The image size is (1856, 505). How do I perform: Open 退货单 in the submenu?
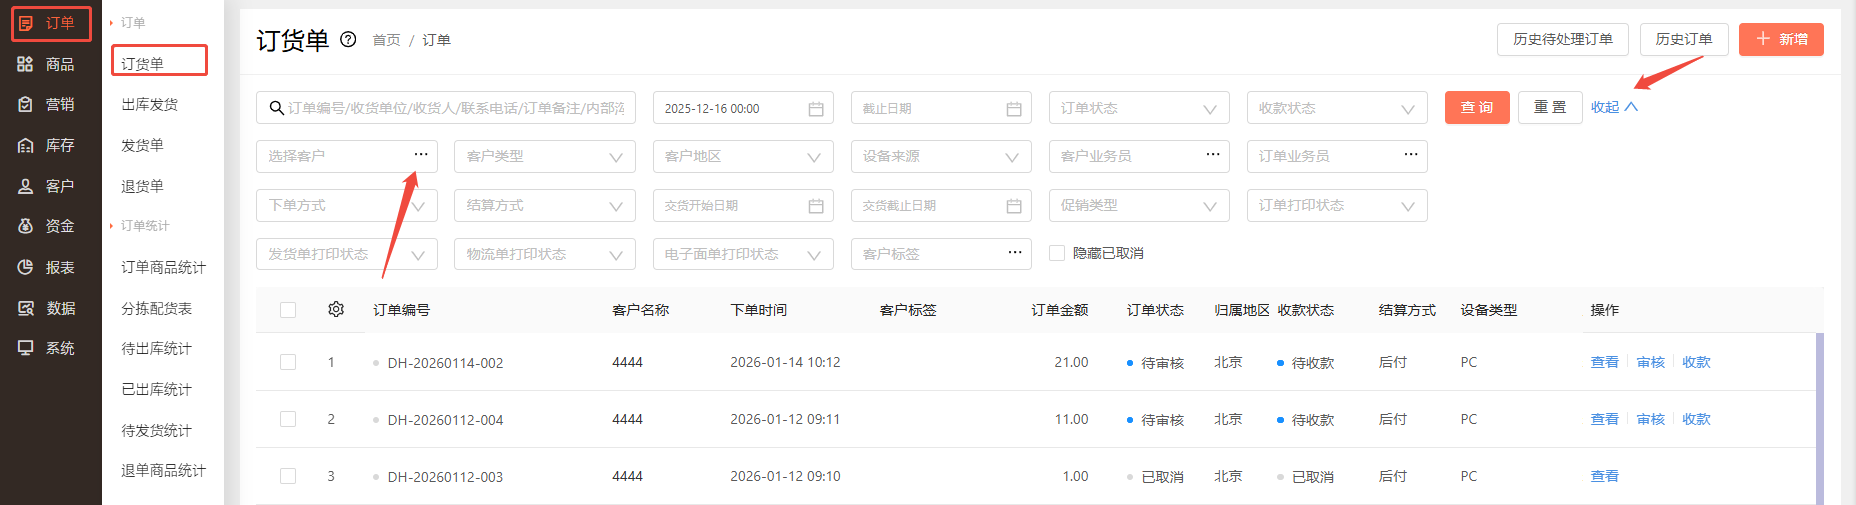[x=142, y=186]
